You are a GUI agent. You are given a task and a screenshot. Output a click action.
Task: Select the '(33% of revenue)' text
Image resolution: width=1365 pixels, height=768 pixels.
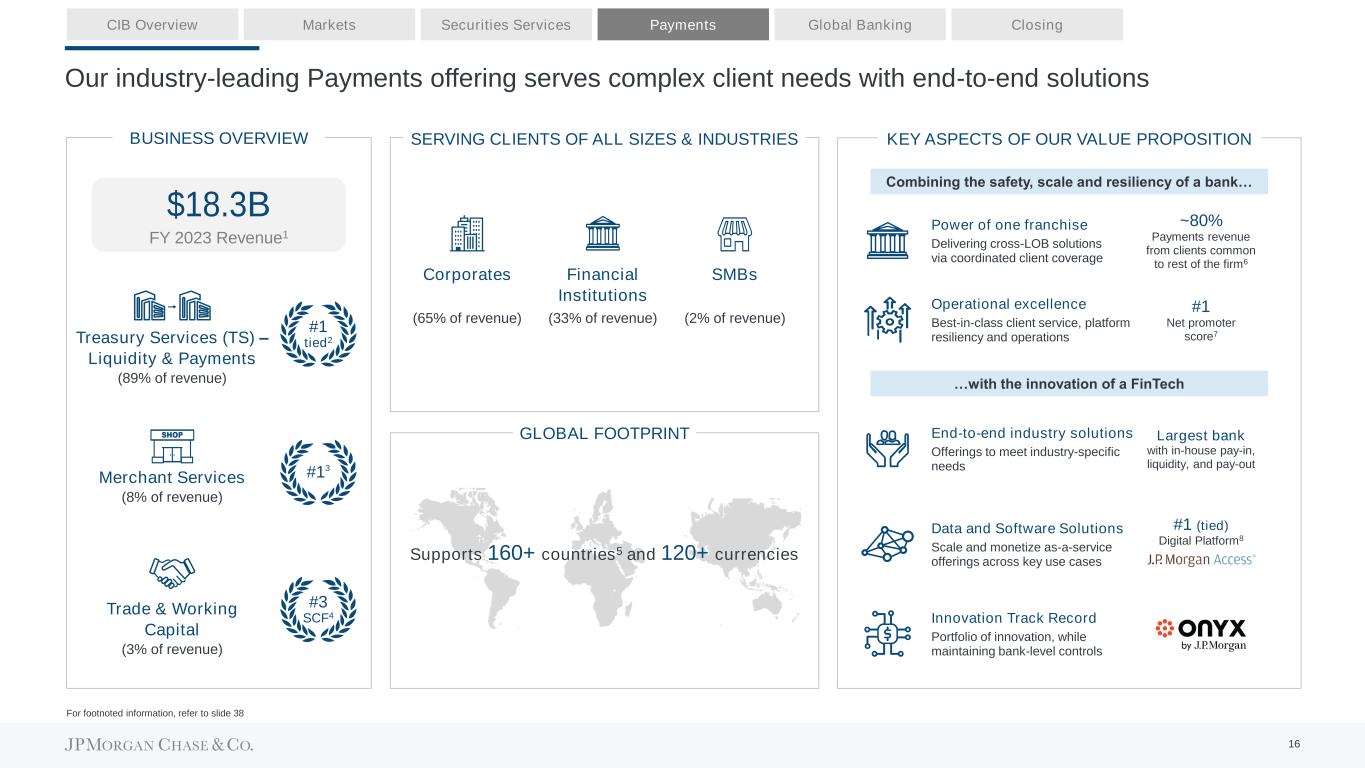tap(602, 318)
